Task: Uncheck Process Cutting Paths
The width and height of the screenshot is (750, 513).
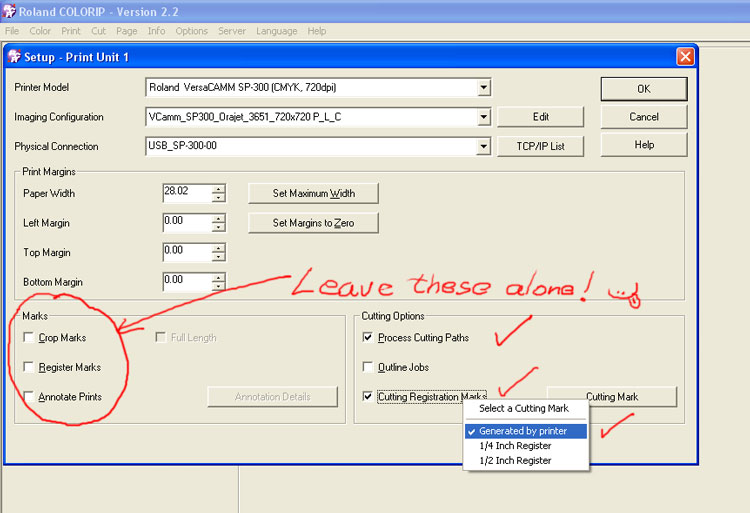Action: pos(368,338)
